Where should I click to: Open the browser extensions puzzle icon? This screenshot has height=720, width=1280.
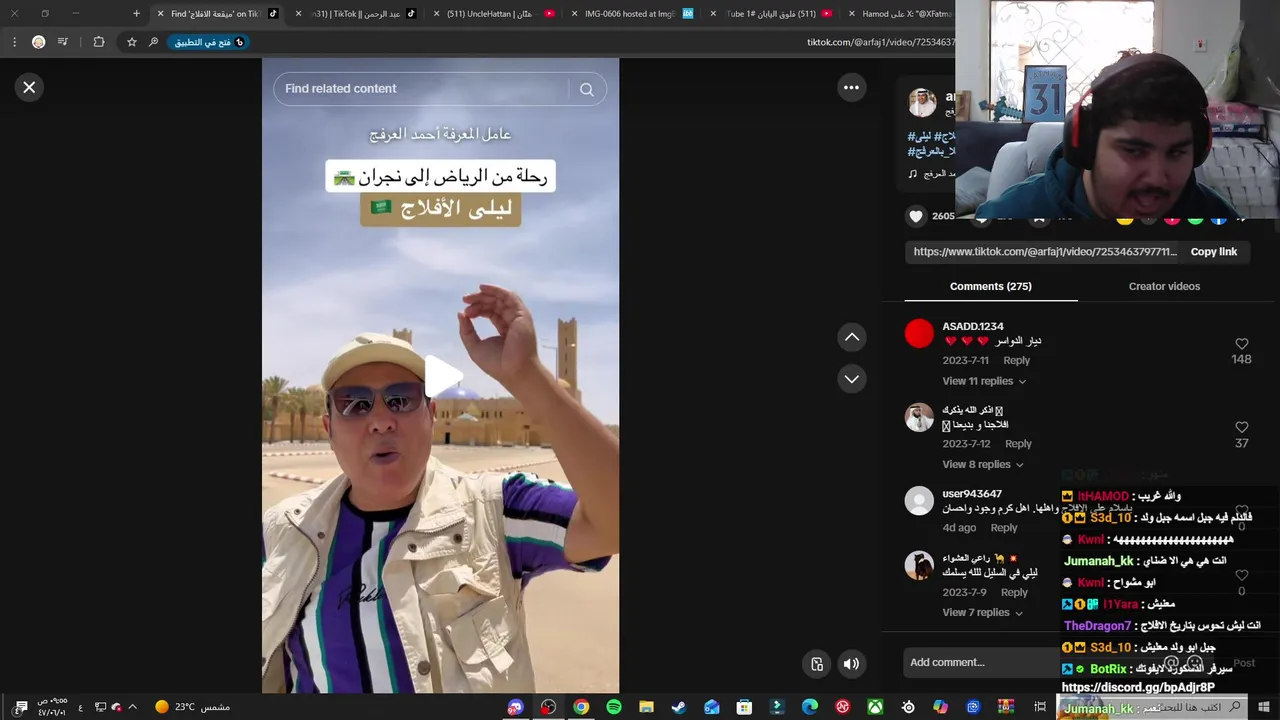click(x=98, y=42)
